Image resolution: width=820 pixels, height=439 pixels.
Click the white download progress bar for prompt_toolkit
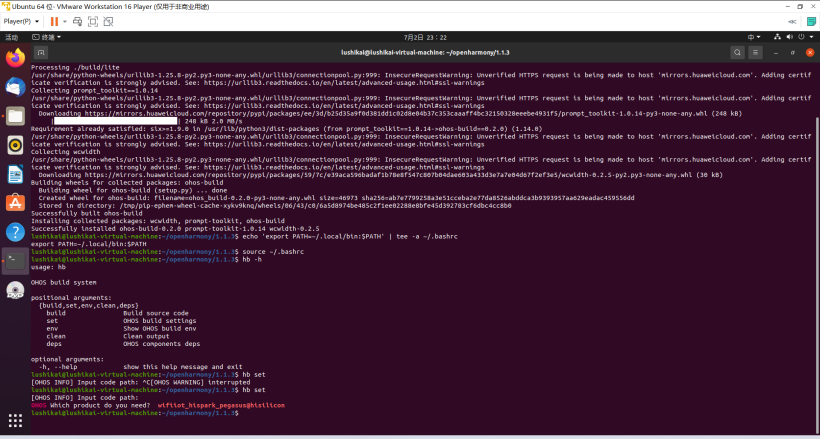click(115, 121)
